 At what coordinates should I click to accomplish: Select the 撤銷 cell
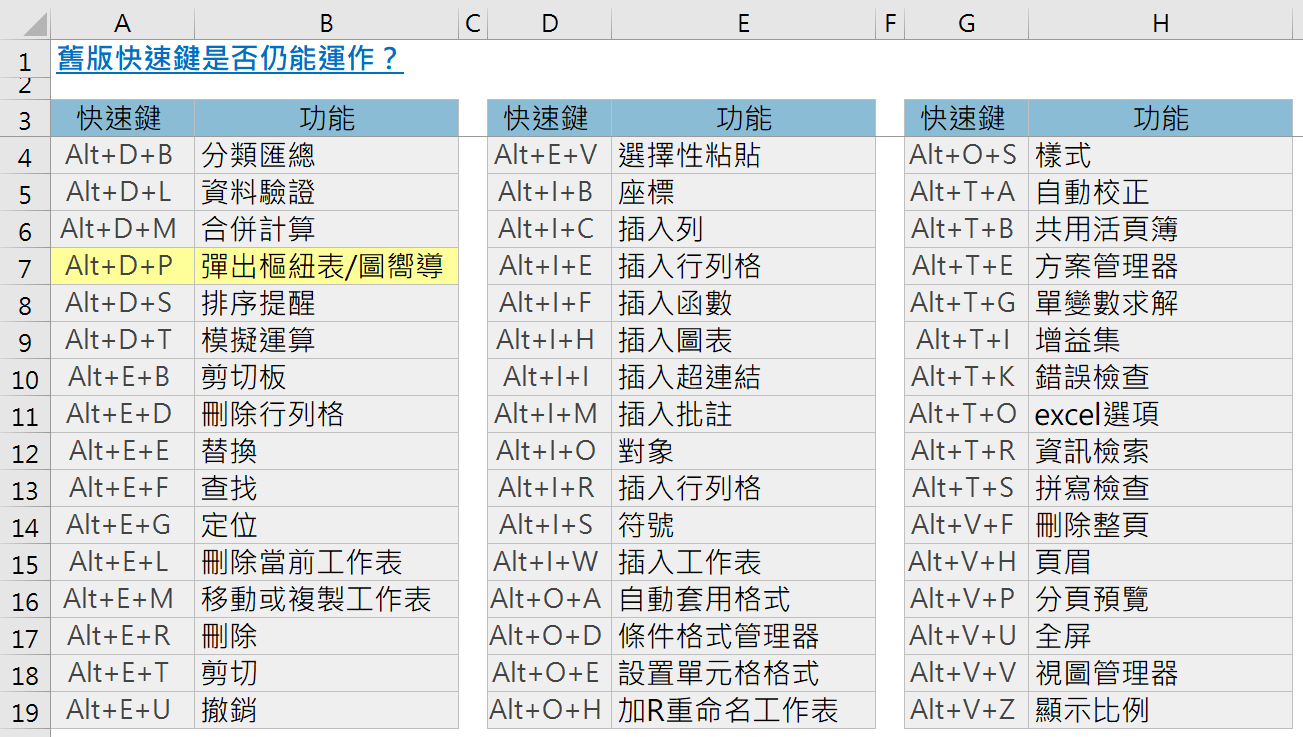[x=327, y=710]
